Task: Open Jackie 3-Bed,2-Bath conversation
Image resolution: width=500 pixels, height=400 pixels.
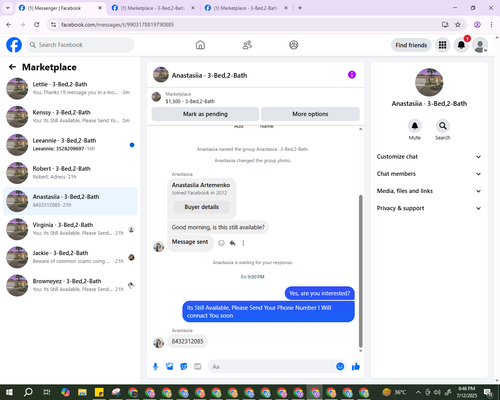Action: 70,257
